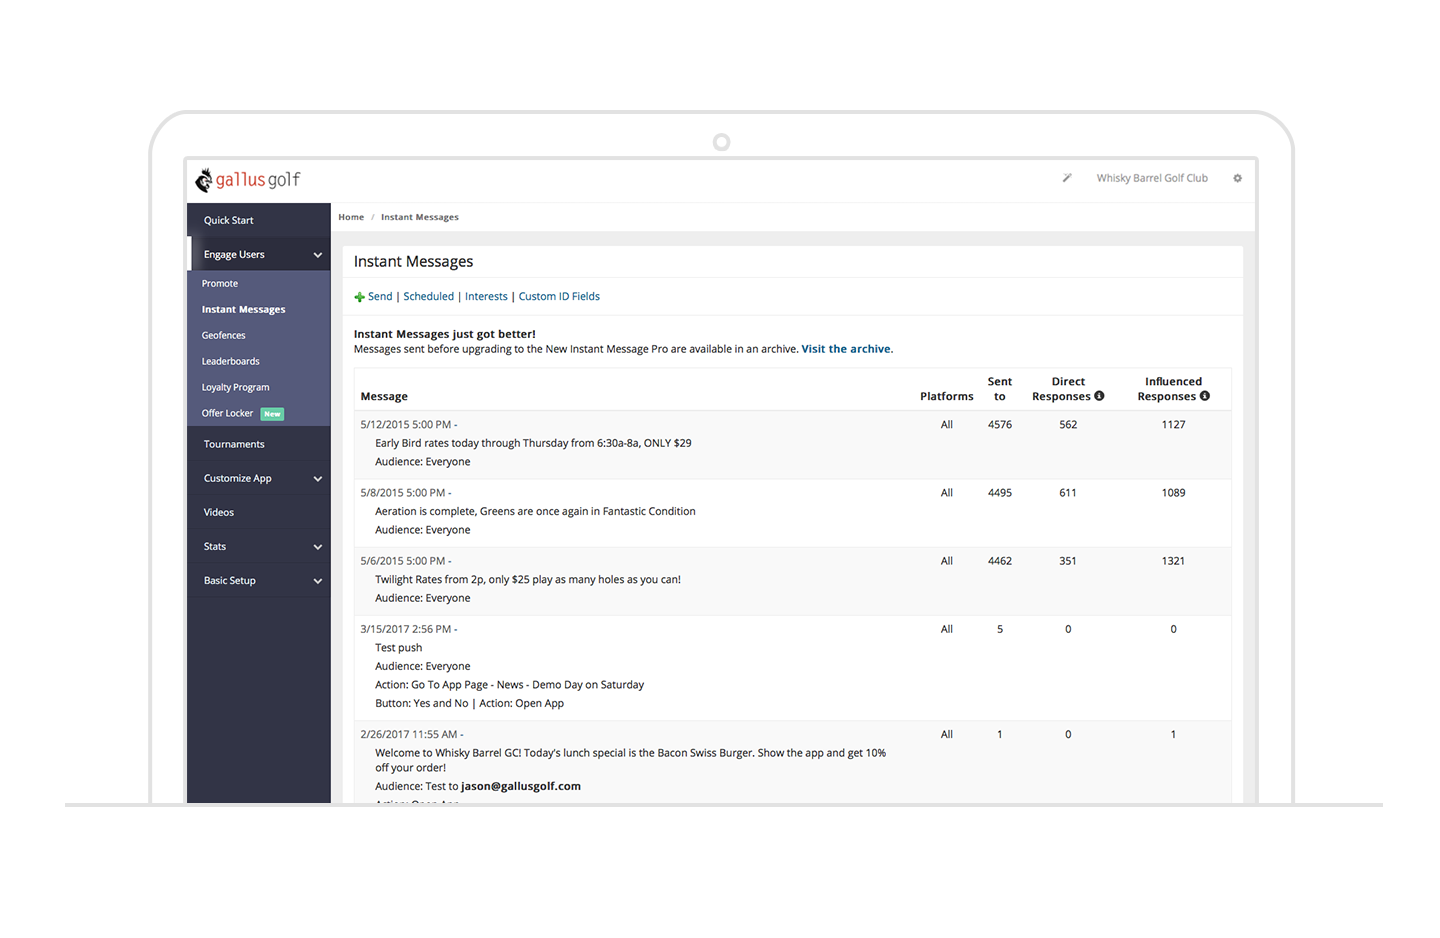The image size is (1440, 938).
Task: Expand the Customize App chevron
Action: point(318,479)
